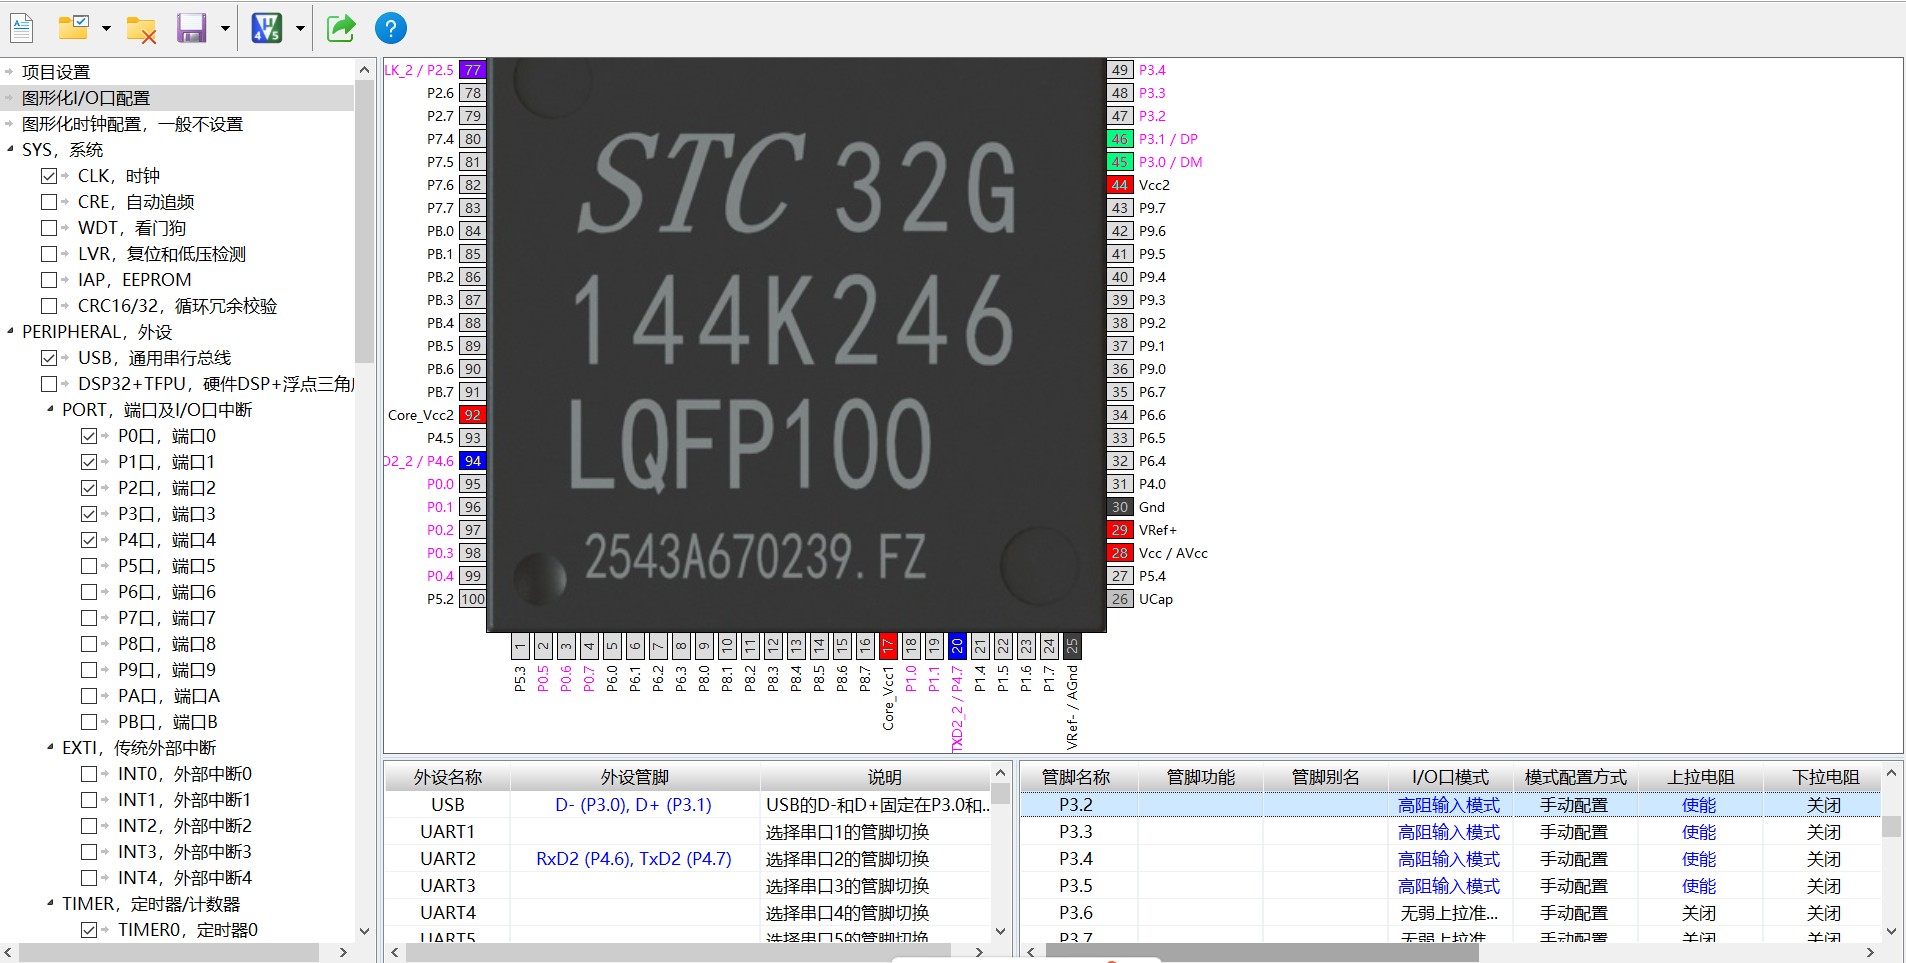This screenshot has height=963, width=1906.
Task: Collapse the SYS 系统 tree node
Action: (11, 150)
